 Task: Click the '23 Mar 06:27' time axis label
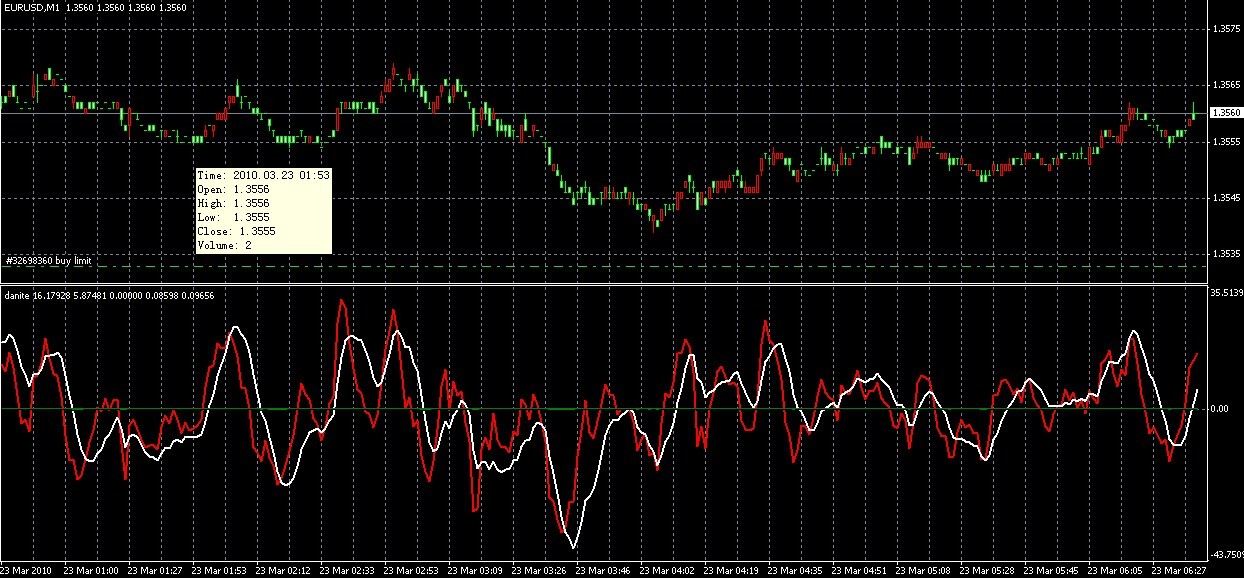pyautogui.click(x=1180, y=571)
